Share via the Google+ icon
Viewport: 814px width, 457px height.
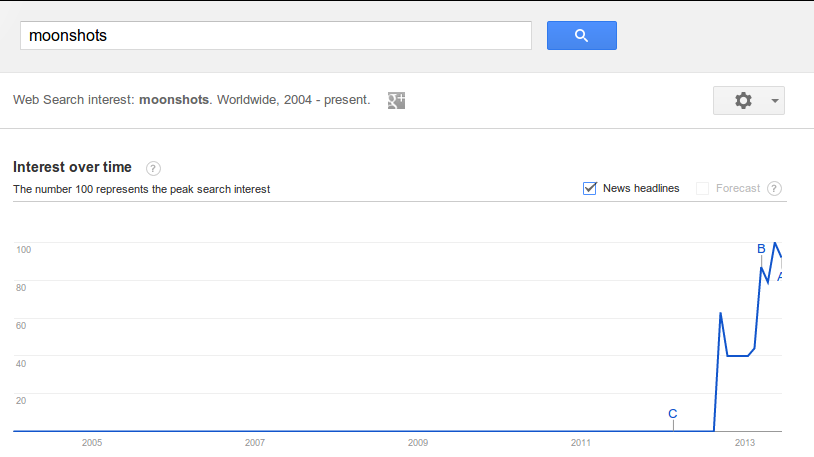pyautogui.click(x=396, y=100)
